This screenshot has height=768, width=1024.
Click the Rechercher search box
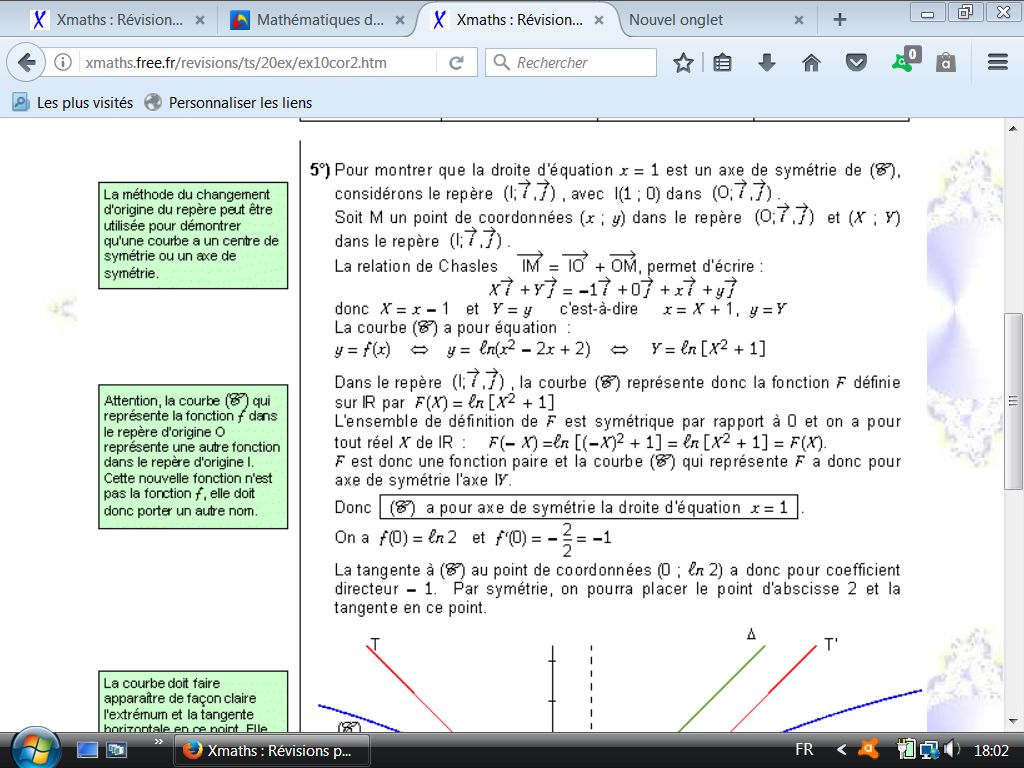[x=571, y=63]
